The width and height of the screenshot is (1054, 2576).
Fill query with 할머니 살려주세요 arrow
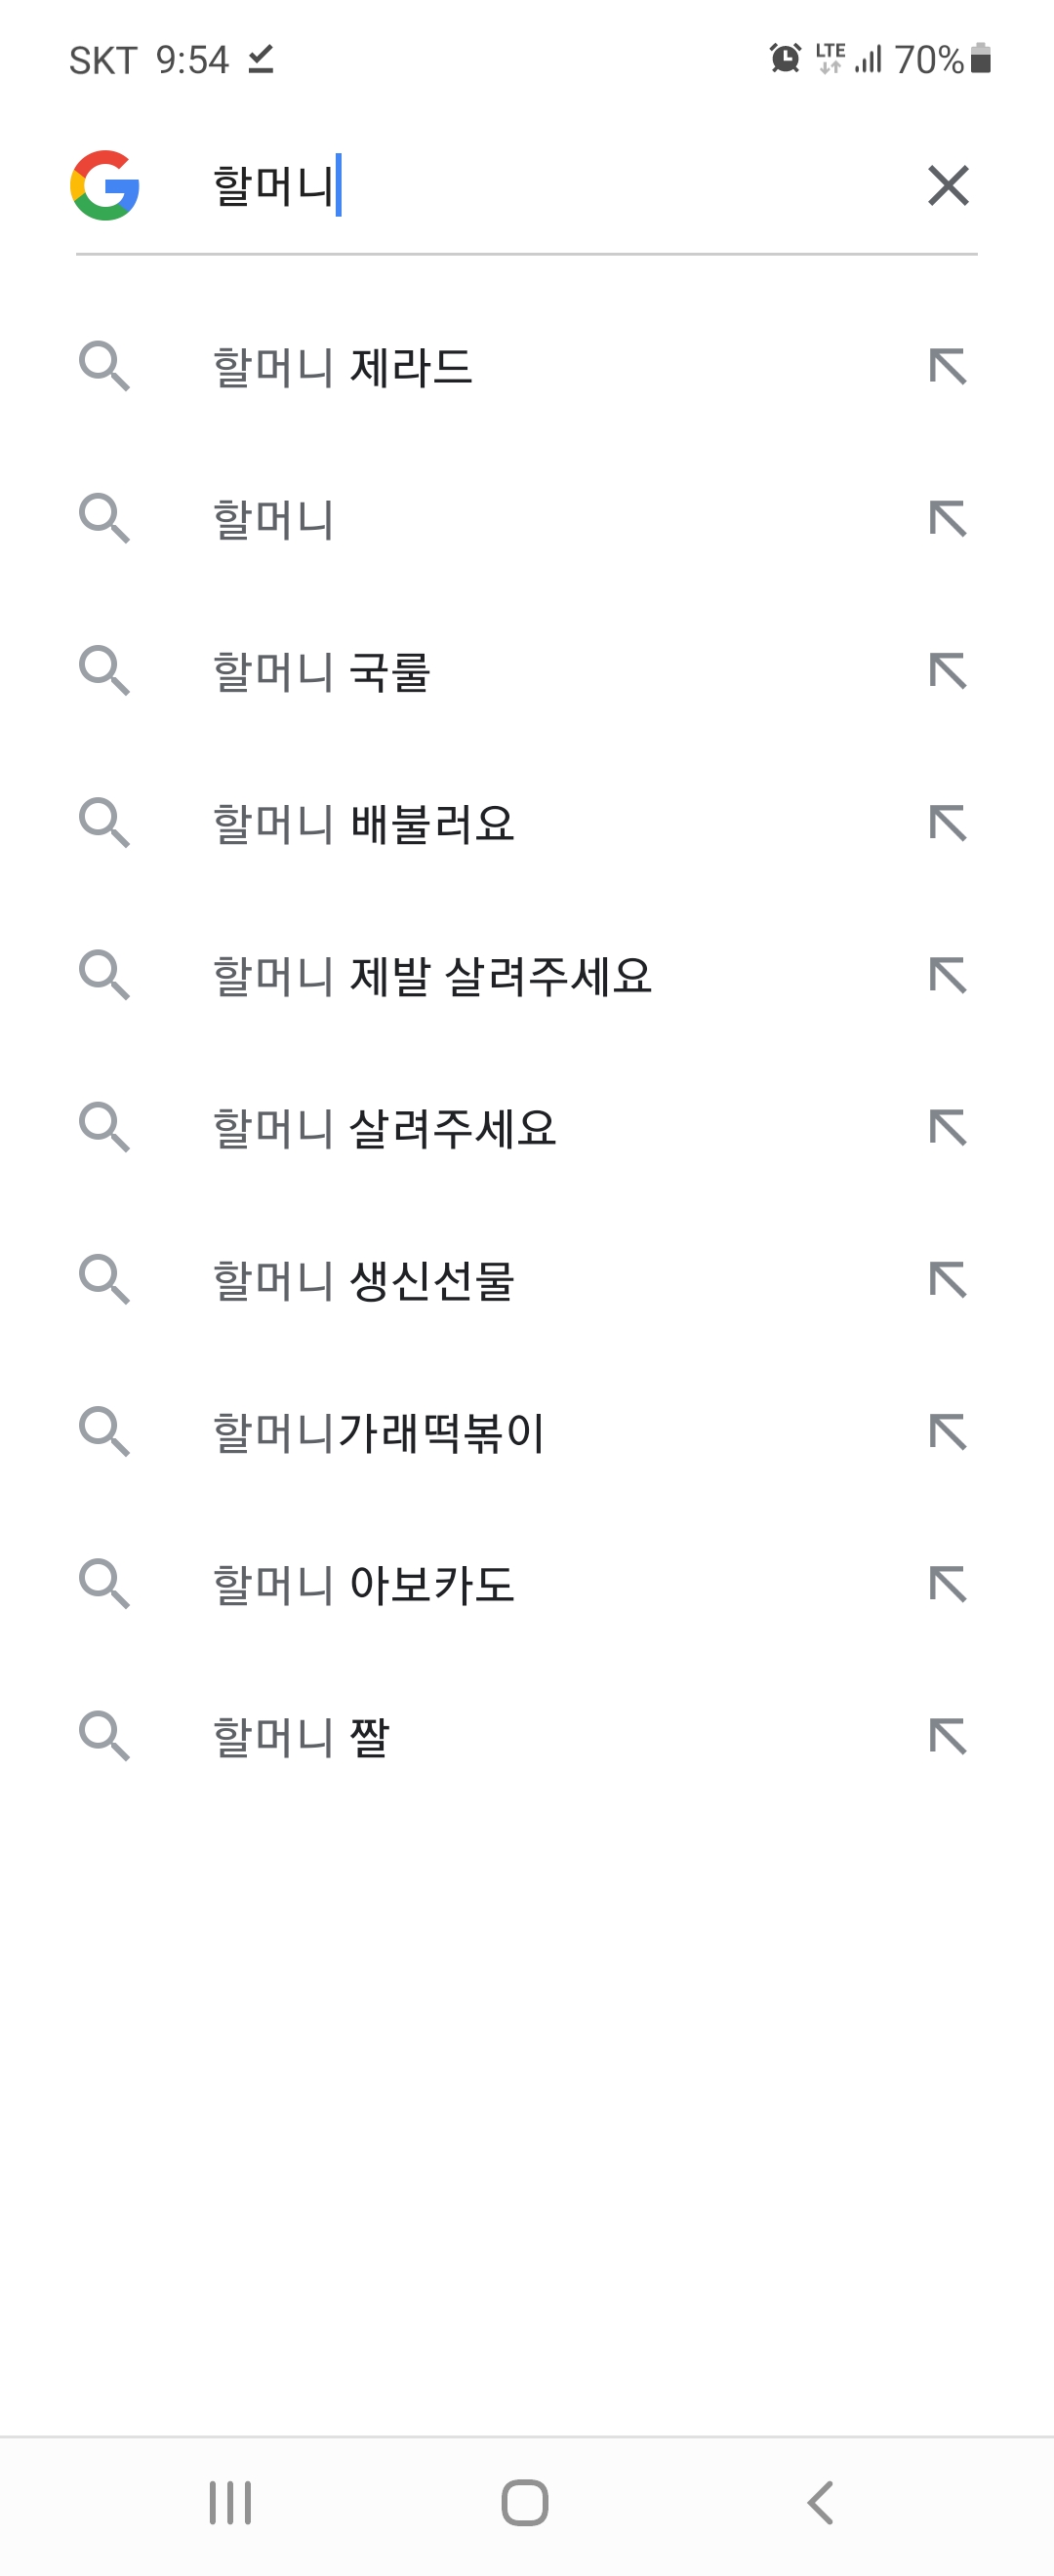(x=948, y=1128)
